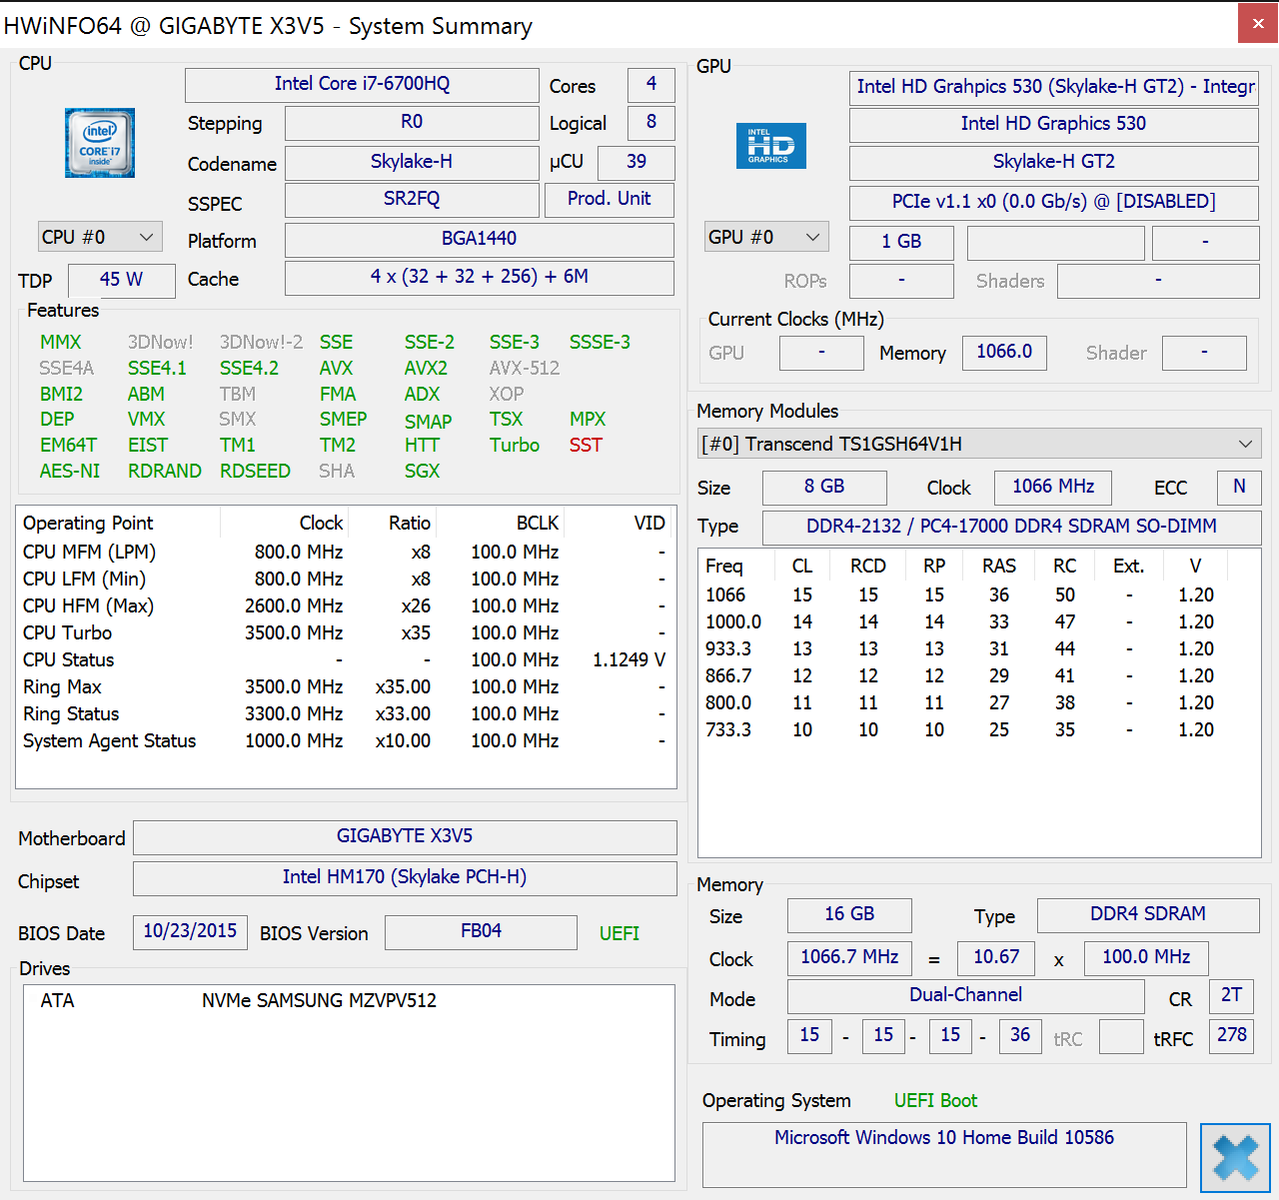Select the 733.3 frequency timing row
Image resolution: width=1279 pixels, height=1200 pixels.
point(978,730)
